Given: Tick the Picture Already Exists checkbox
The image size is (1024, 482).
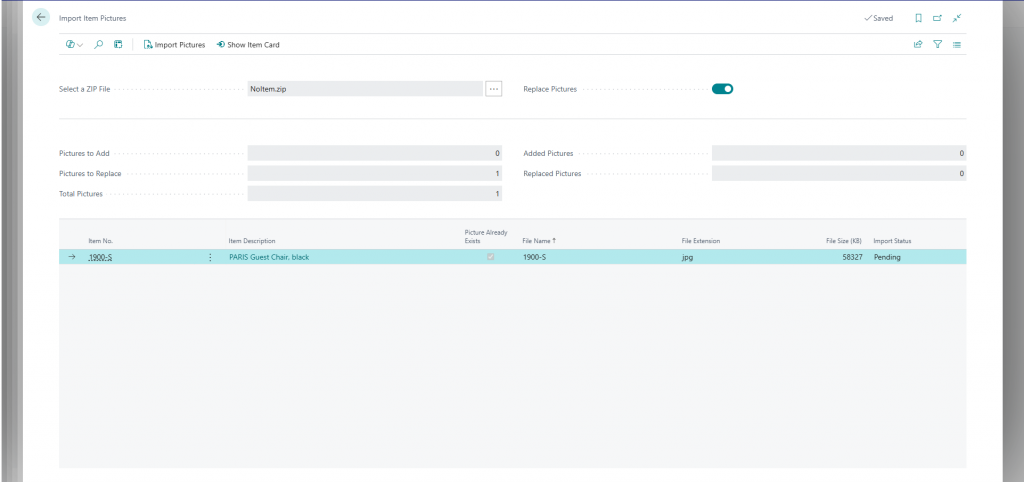Looking at the screenshot, I should point(490,257).
